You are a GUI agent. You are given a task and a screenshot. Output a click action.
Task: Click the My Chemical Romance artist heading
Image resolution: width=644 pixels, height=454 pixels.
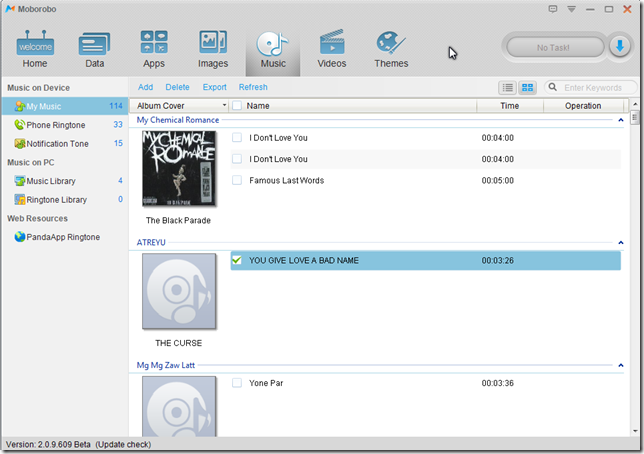(x=178, y=120)
